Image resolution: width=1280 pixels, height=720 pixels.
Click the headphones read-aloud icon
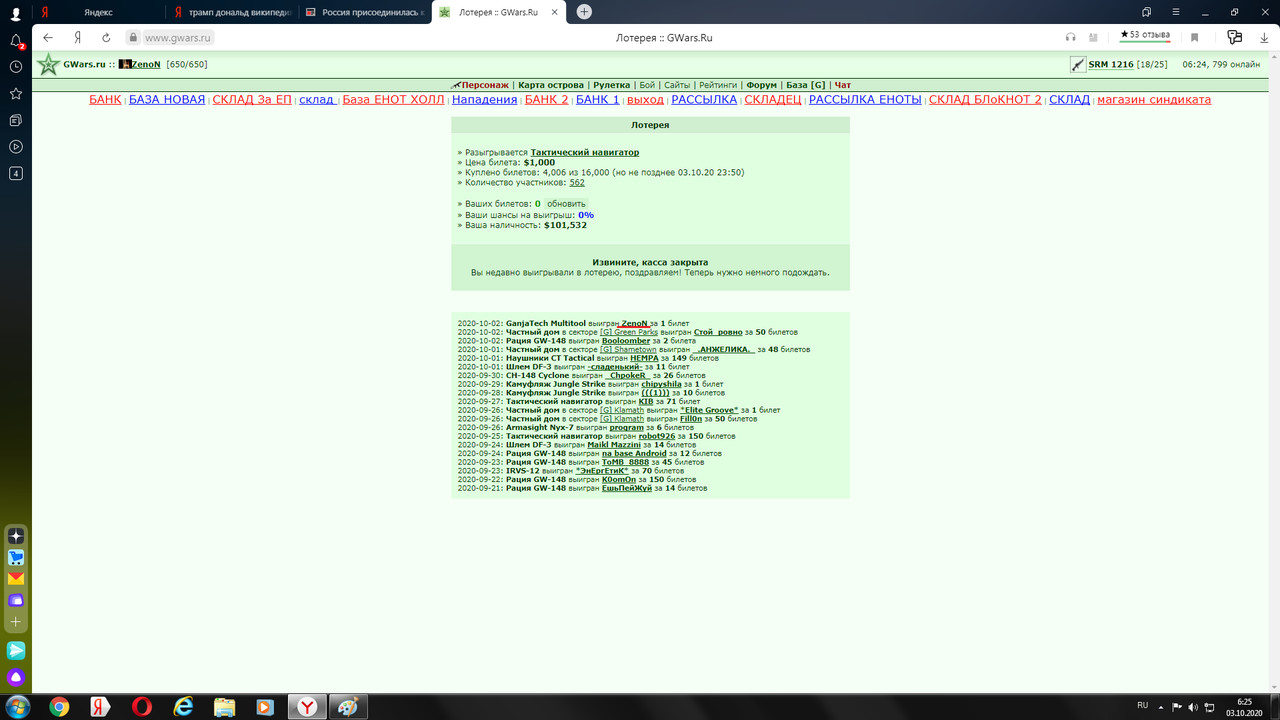point(1071,37)
